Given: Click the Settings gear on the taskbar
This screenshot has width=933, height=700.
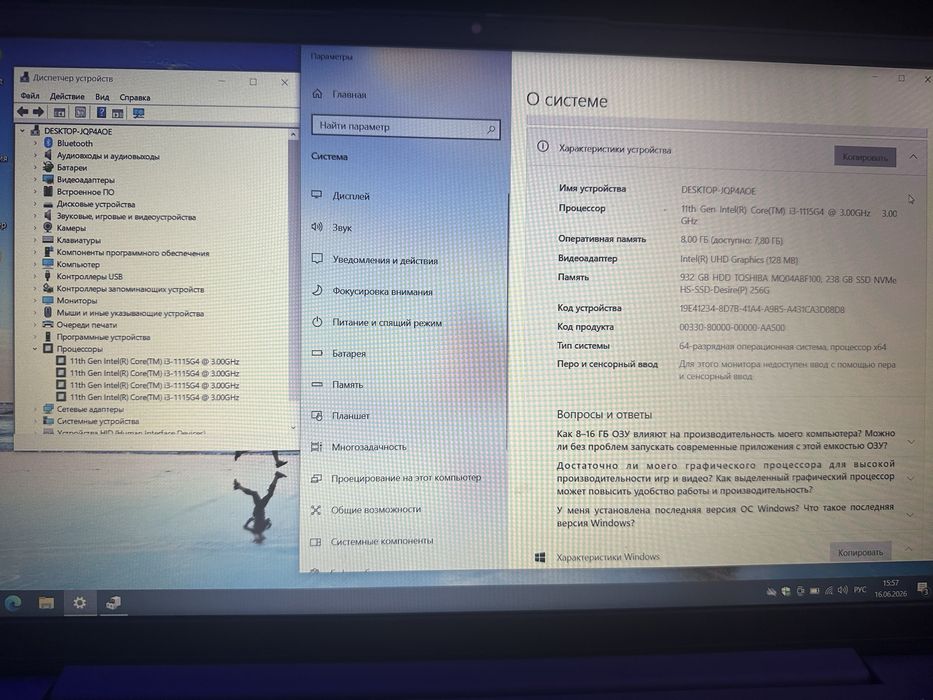Looking at the screenshot, I should coord(80,603).
